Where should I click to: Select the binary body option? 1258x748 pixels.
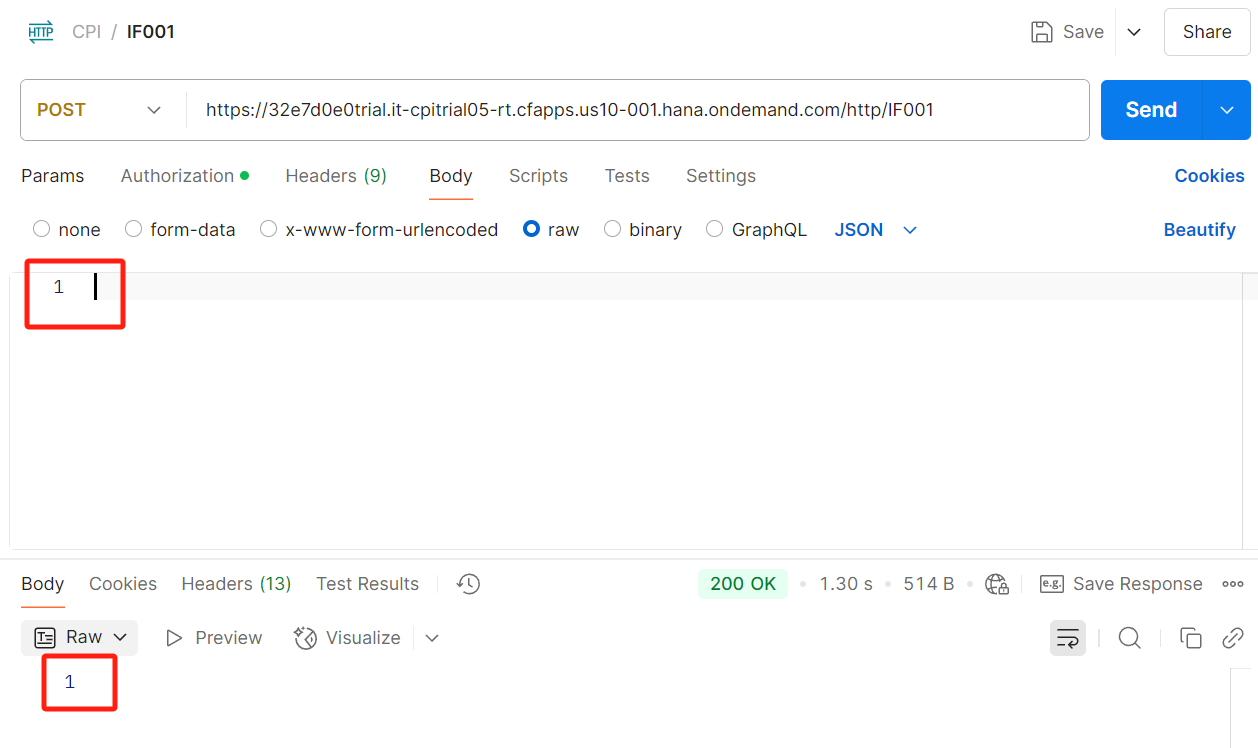pyautogui.click(x=612, y=229)
